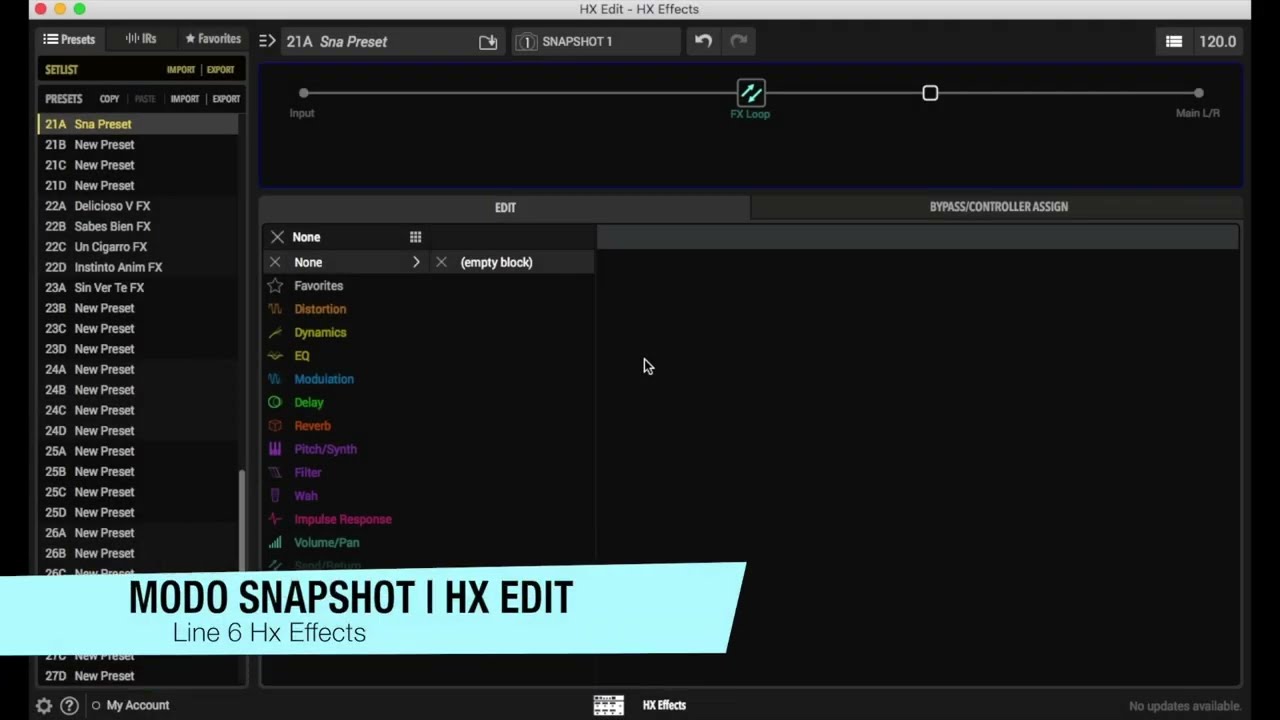Collapse the preset sidebar with arrow icon
The height and width of the screenshot is (720, 1280).
267,41
